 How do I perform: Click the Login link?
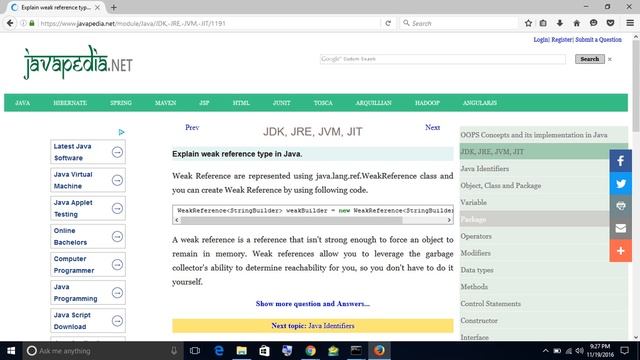(x=541, y=40)
